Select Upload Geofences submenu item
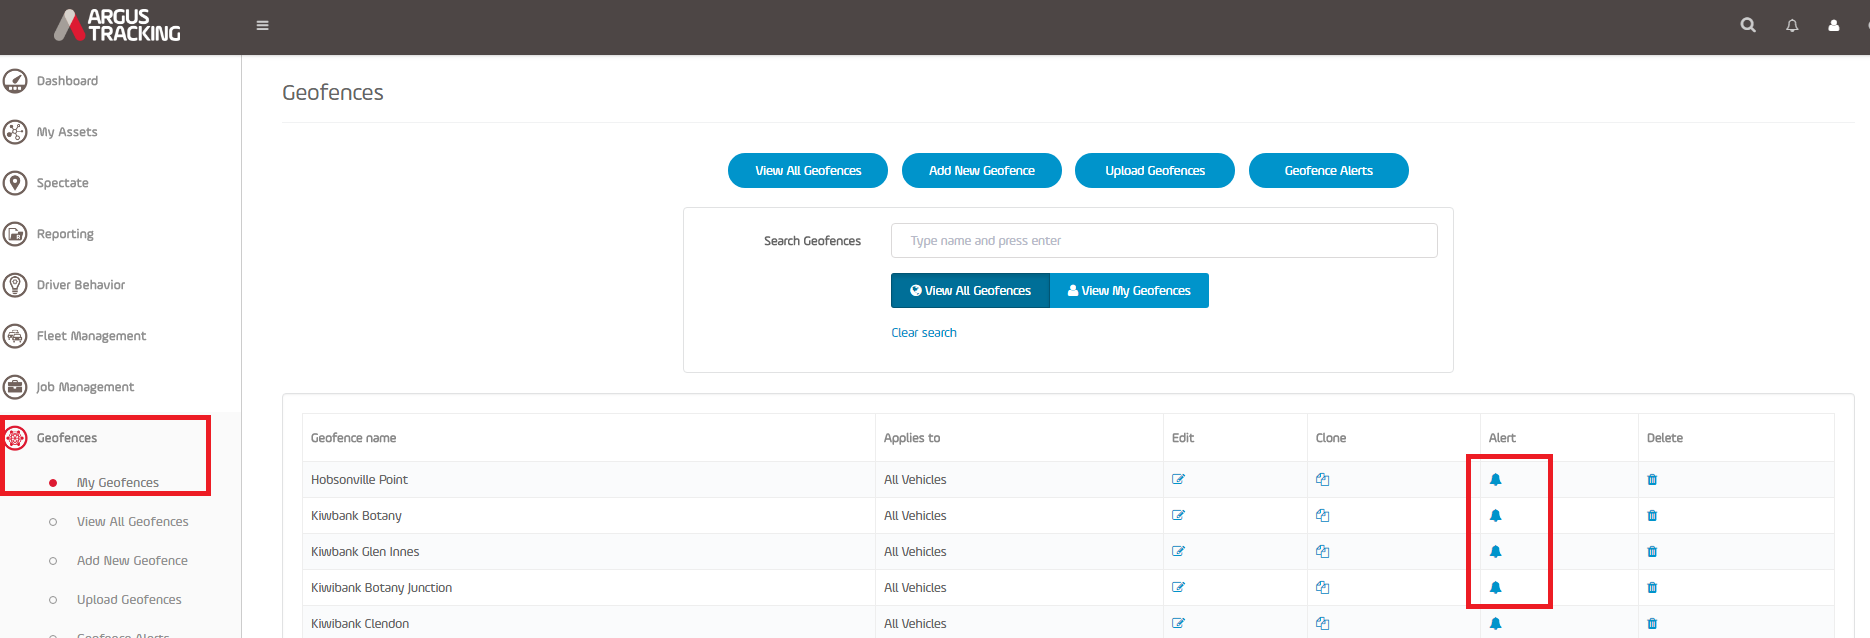 pos(129,600)
